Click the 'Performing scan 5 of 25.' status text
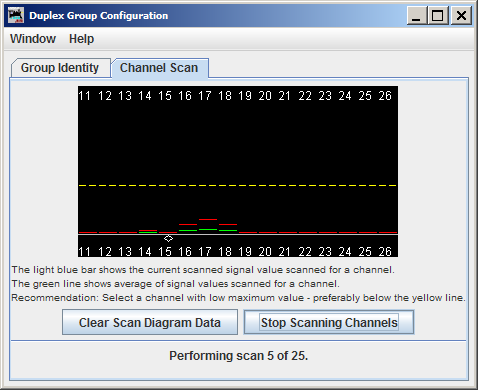This screenshot has width=478, height=390. click(x=238, y=356)
